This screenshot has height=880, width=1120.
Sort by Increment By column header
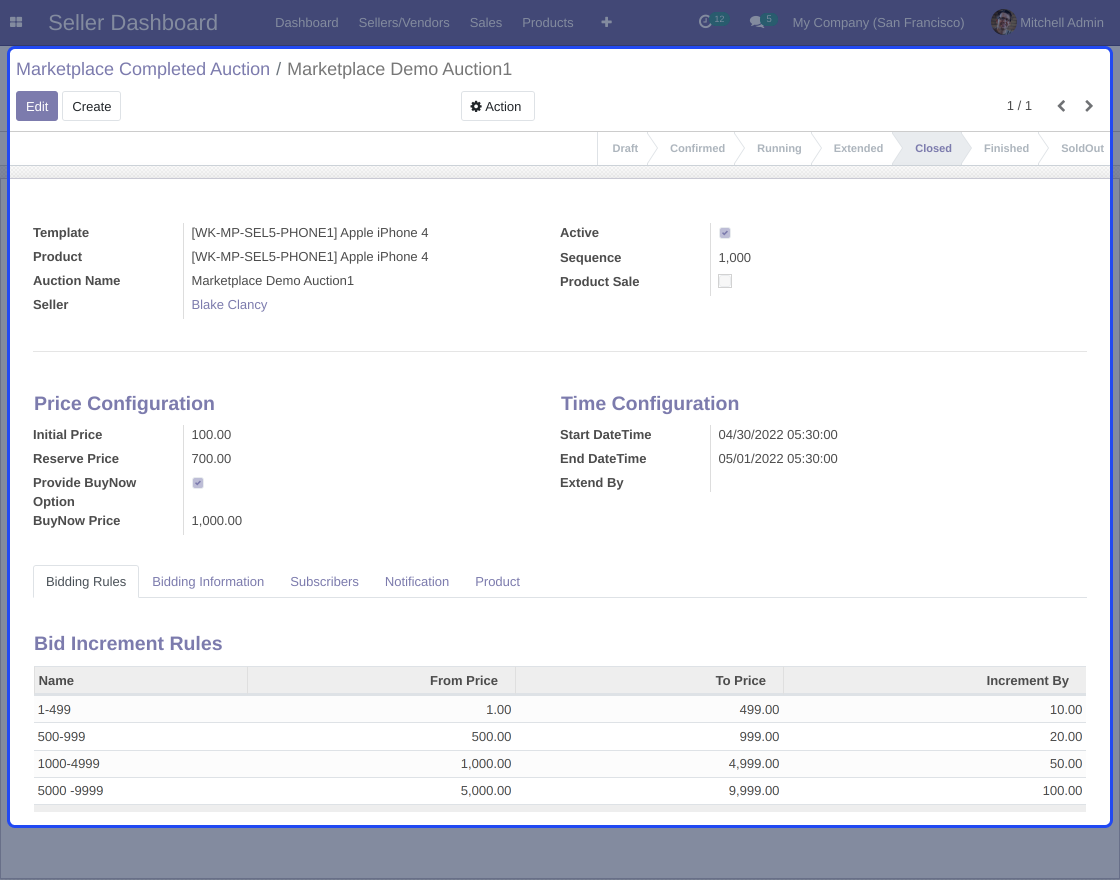click(x=934, y=681)
